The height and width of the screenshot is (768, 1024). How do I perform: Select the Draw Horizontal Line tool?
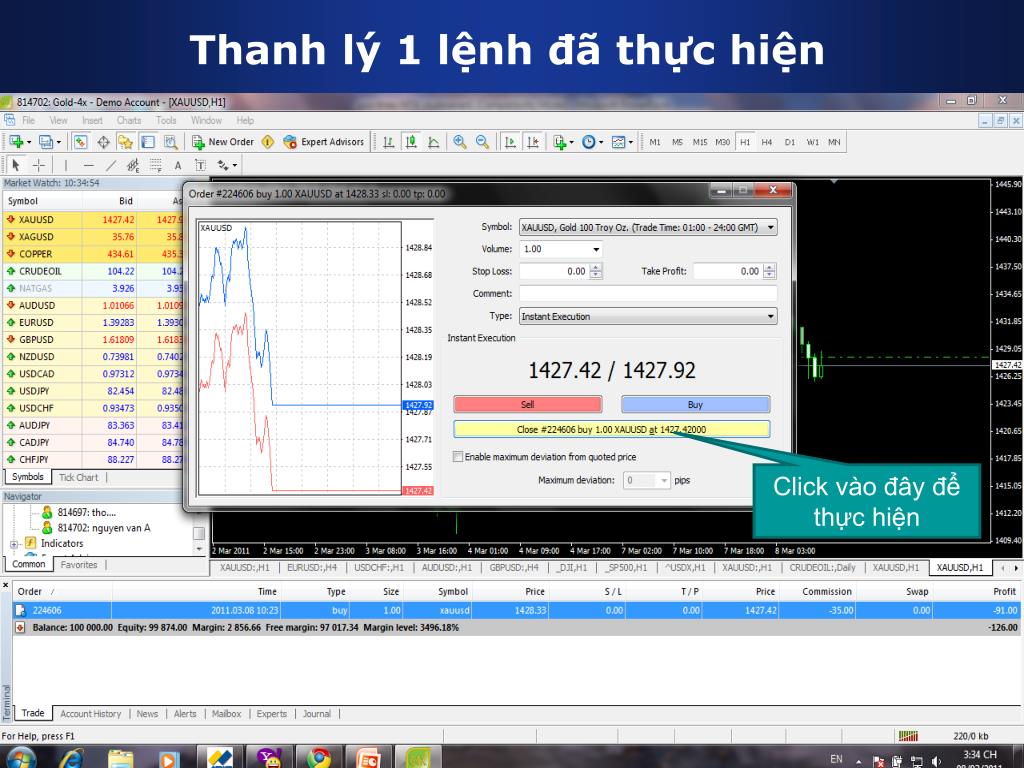(x=89, y=165)
